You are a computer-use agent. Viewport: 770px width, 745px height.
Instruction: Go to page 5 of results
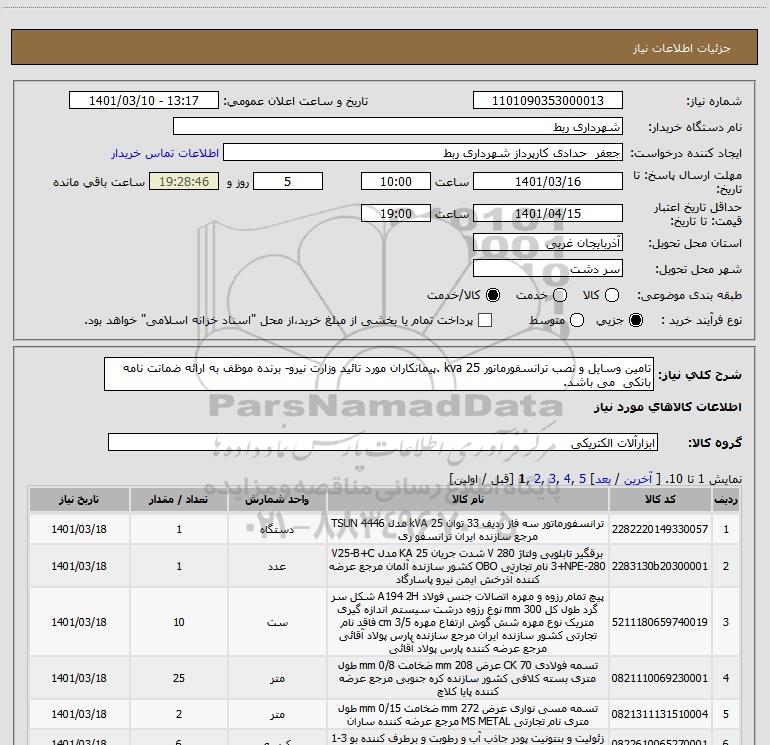pyautogui.click(x=582, y=479)
